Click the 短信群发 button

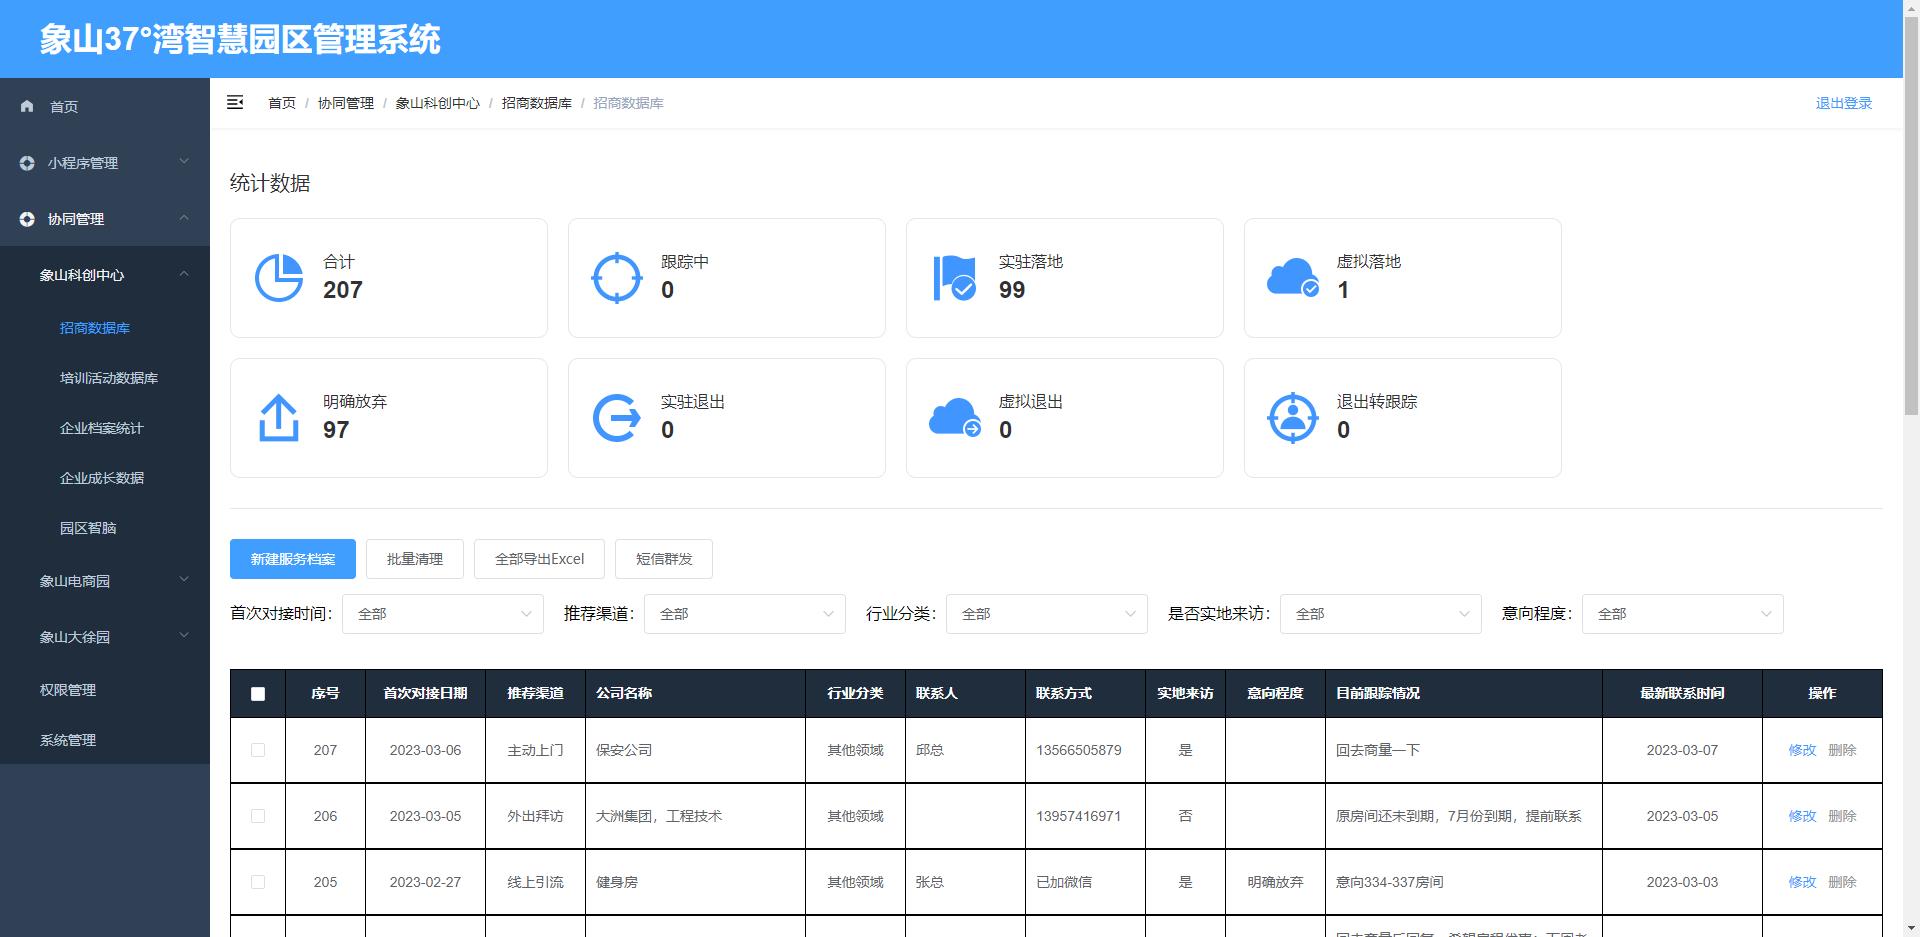coord(664,559)
